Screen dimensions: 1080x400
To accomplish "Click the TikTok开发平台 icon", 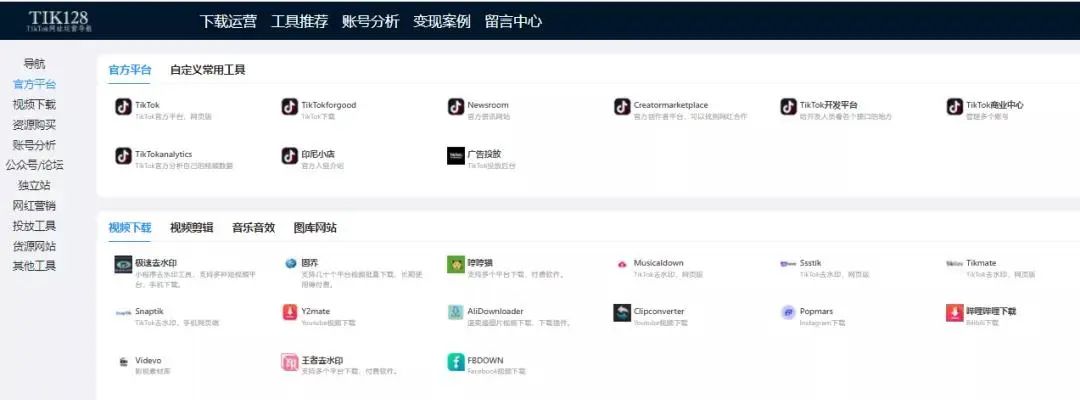I will click(x=788, y=107).
